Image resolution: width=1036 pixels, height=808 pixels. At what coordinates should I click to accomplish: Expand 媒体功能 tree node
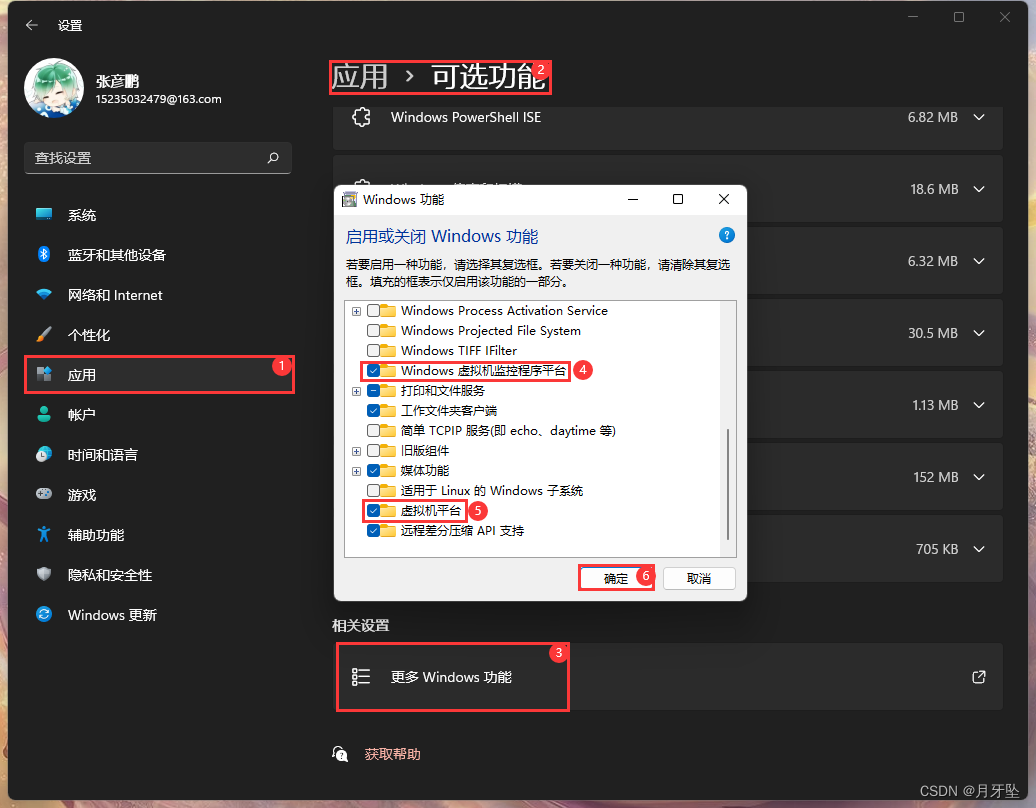click(357, 471)
